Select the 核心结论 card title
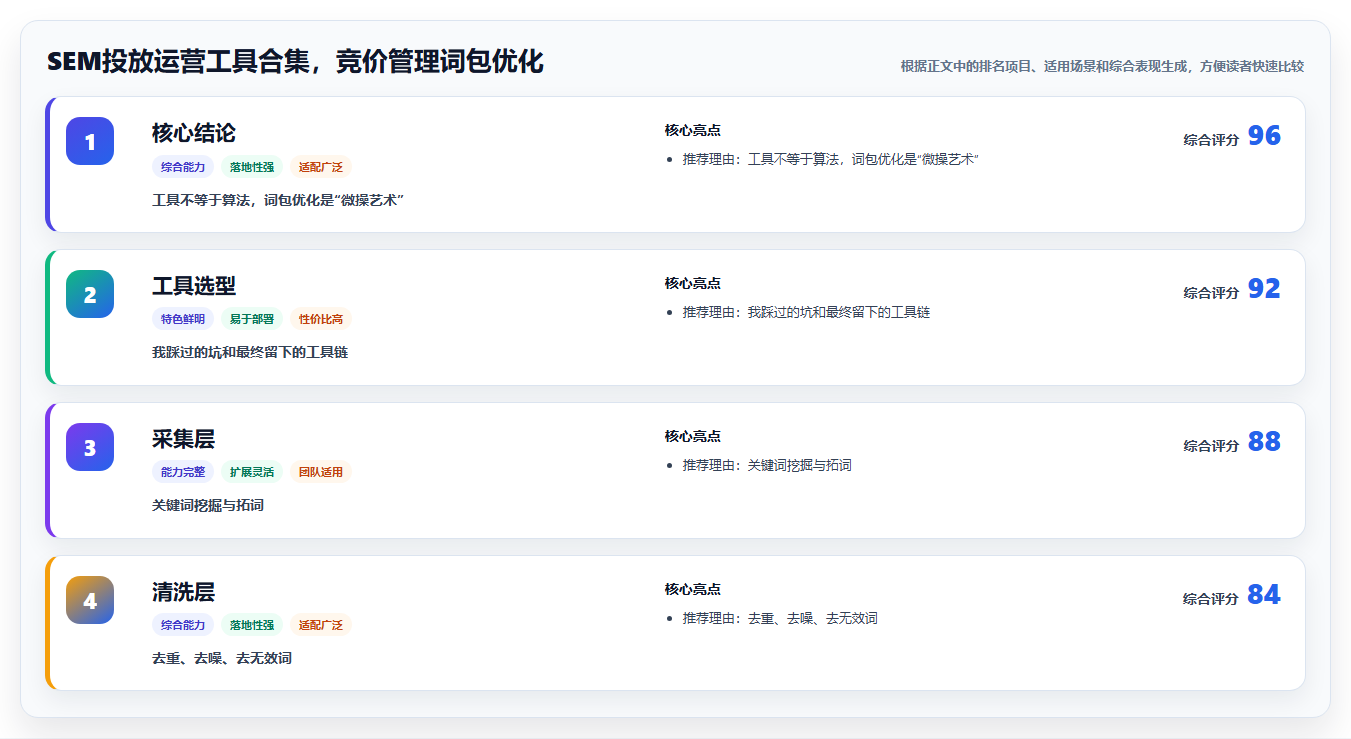 [194, 133]
